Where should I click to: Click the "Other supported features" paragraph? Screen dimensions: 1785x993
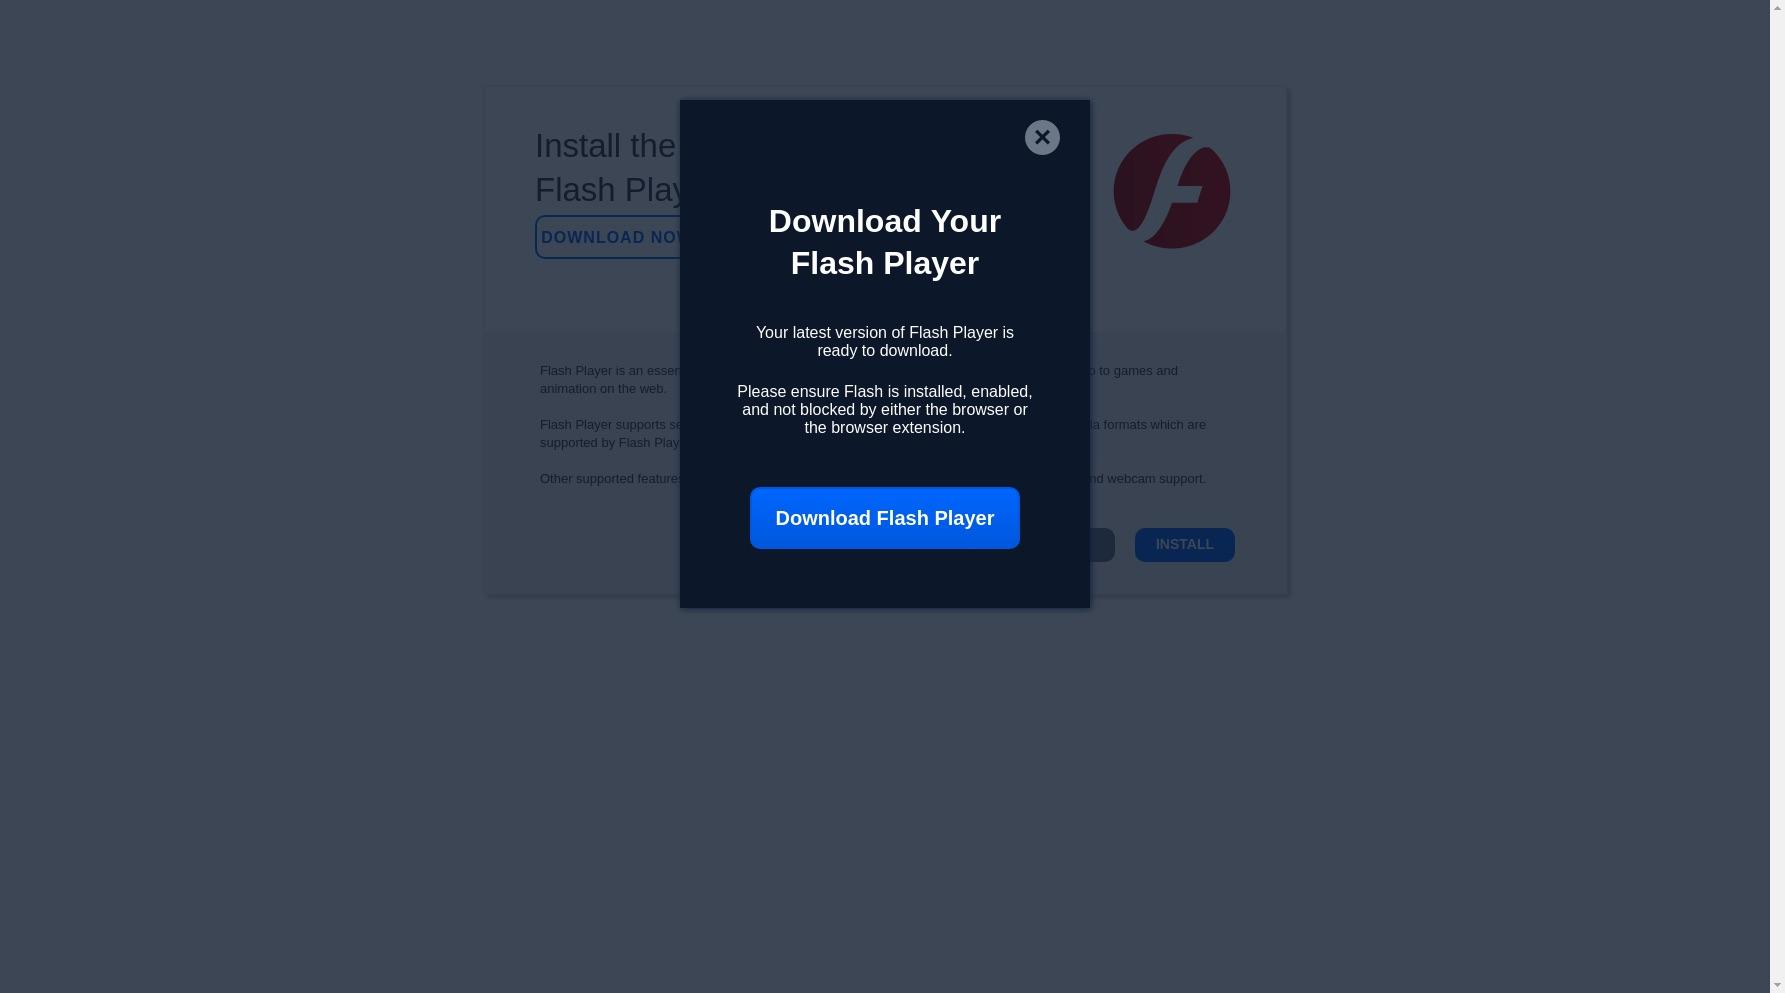[610, 479]
